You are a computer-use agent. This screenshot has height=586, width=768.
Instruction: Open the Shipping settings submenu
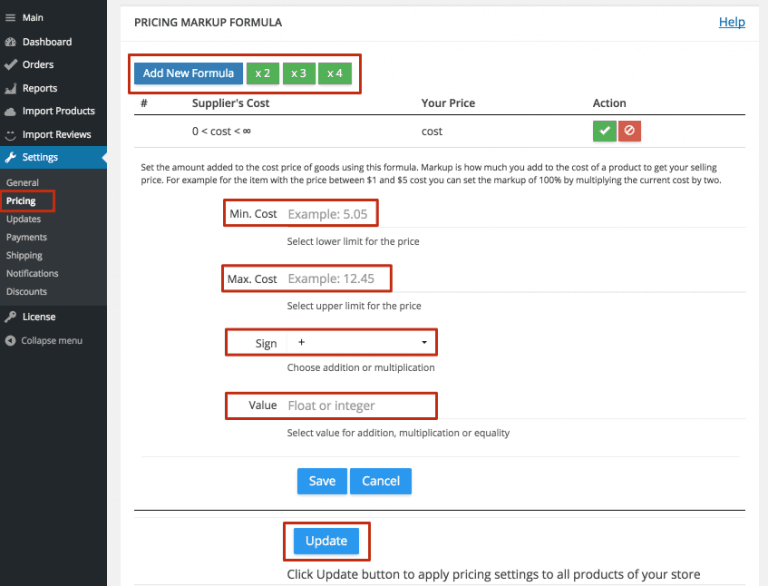point(24,255)
